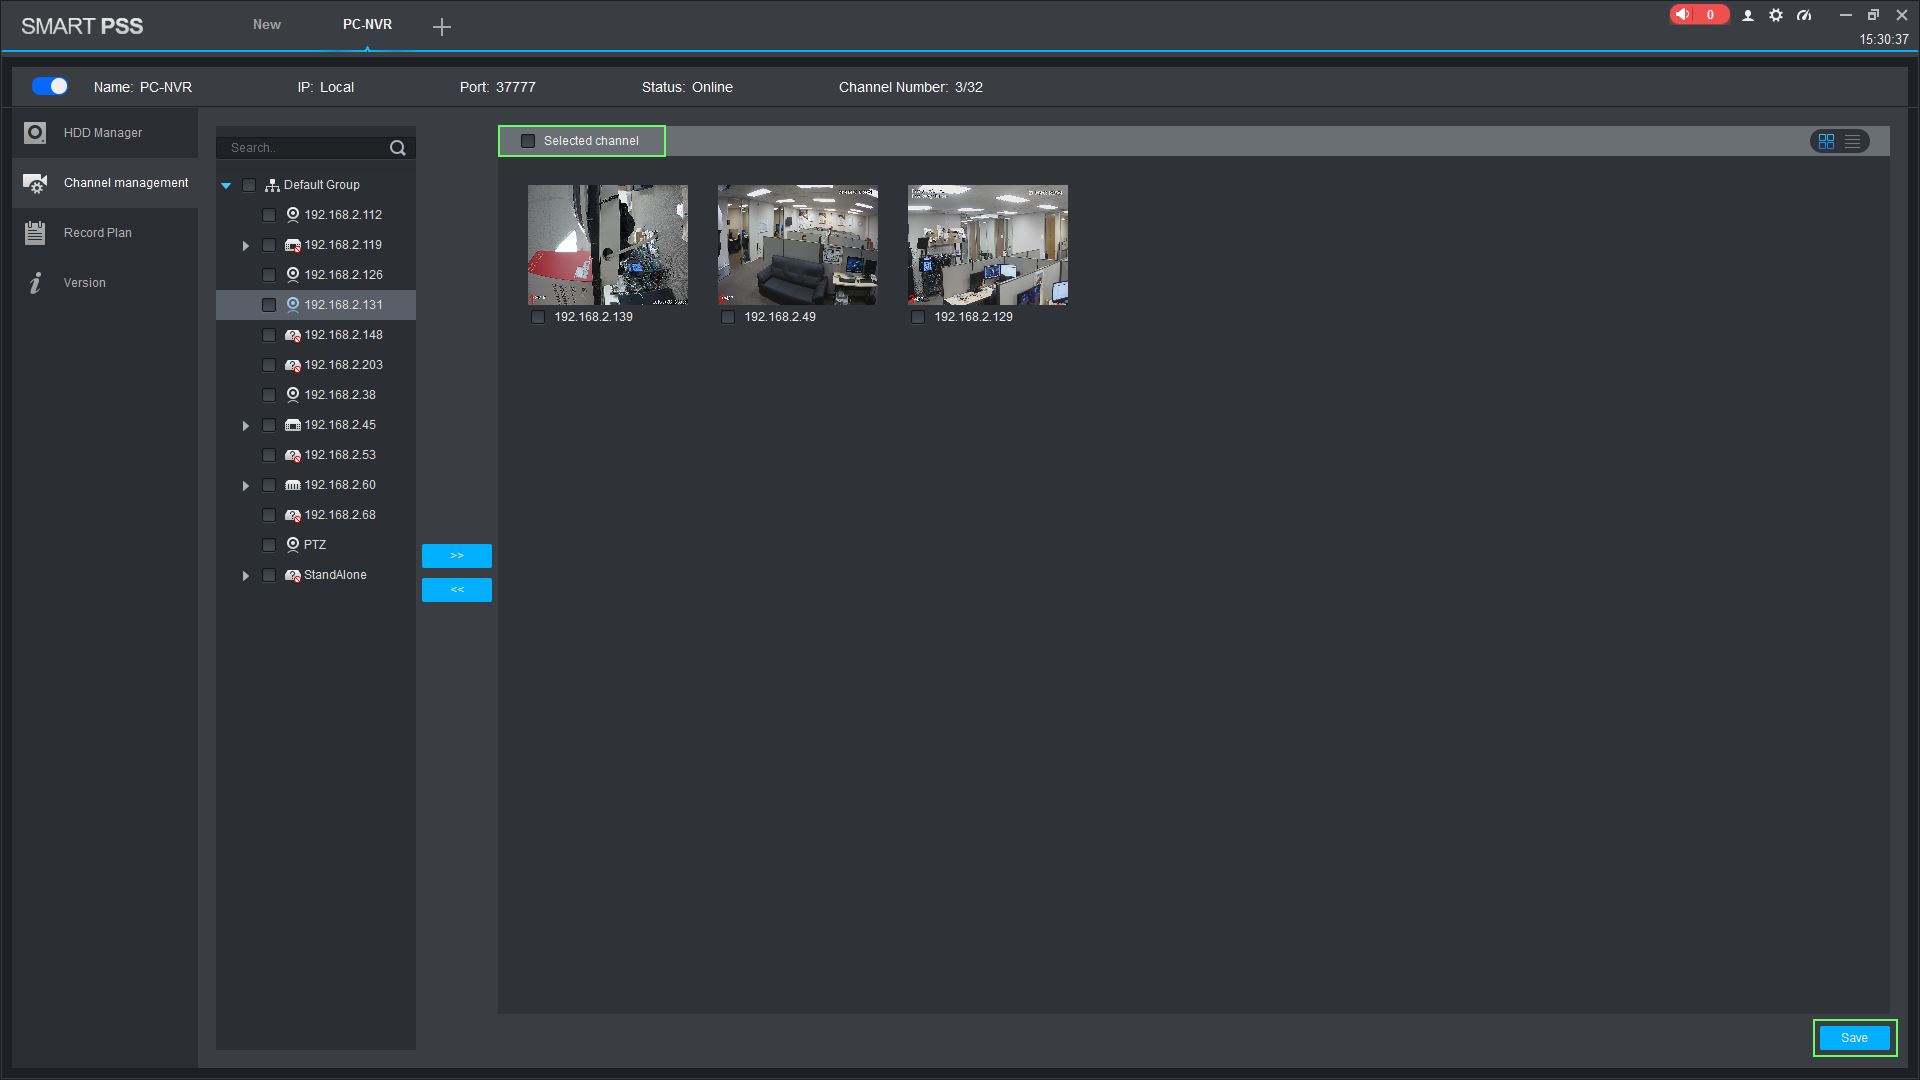Expand the 192.168.2.119 device node

pos(246,245)
